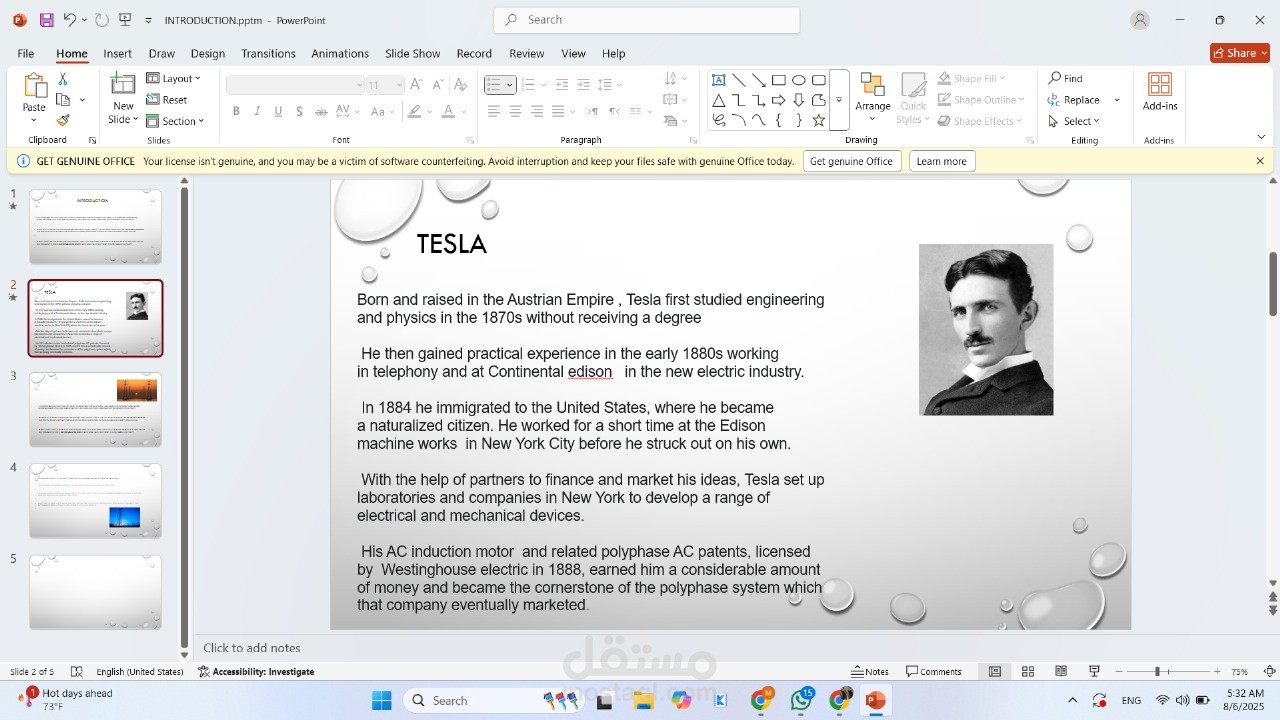Start Slide Show from status bar icon

(1094, 671)
